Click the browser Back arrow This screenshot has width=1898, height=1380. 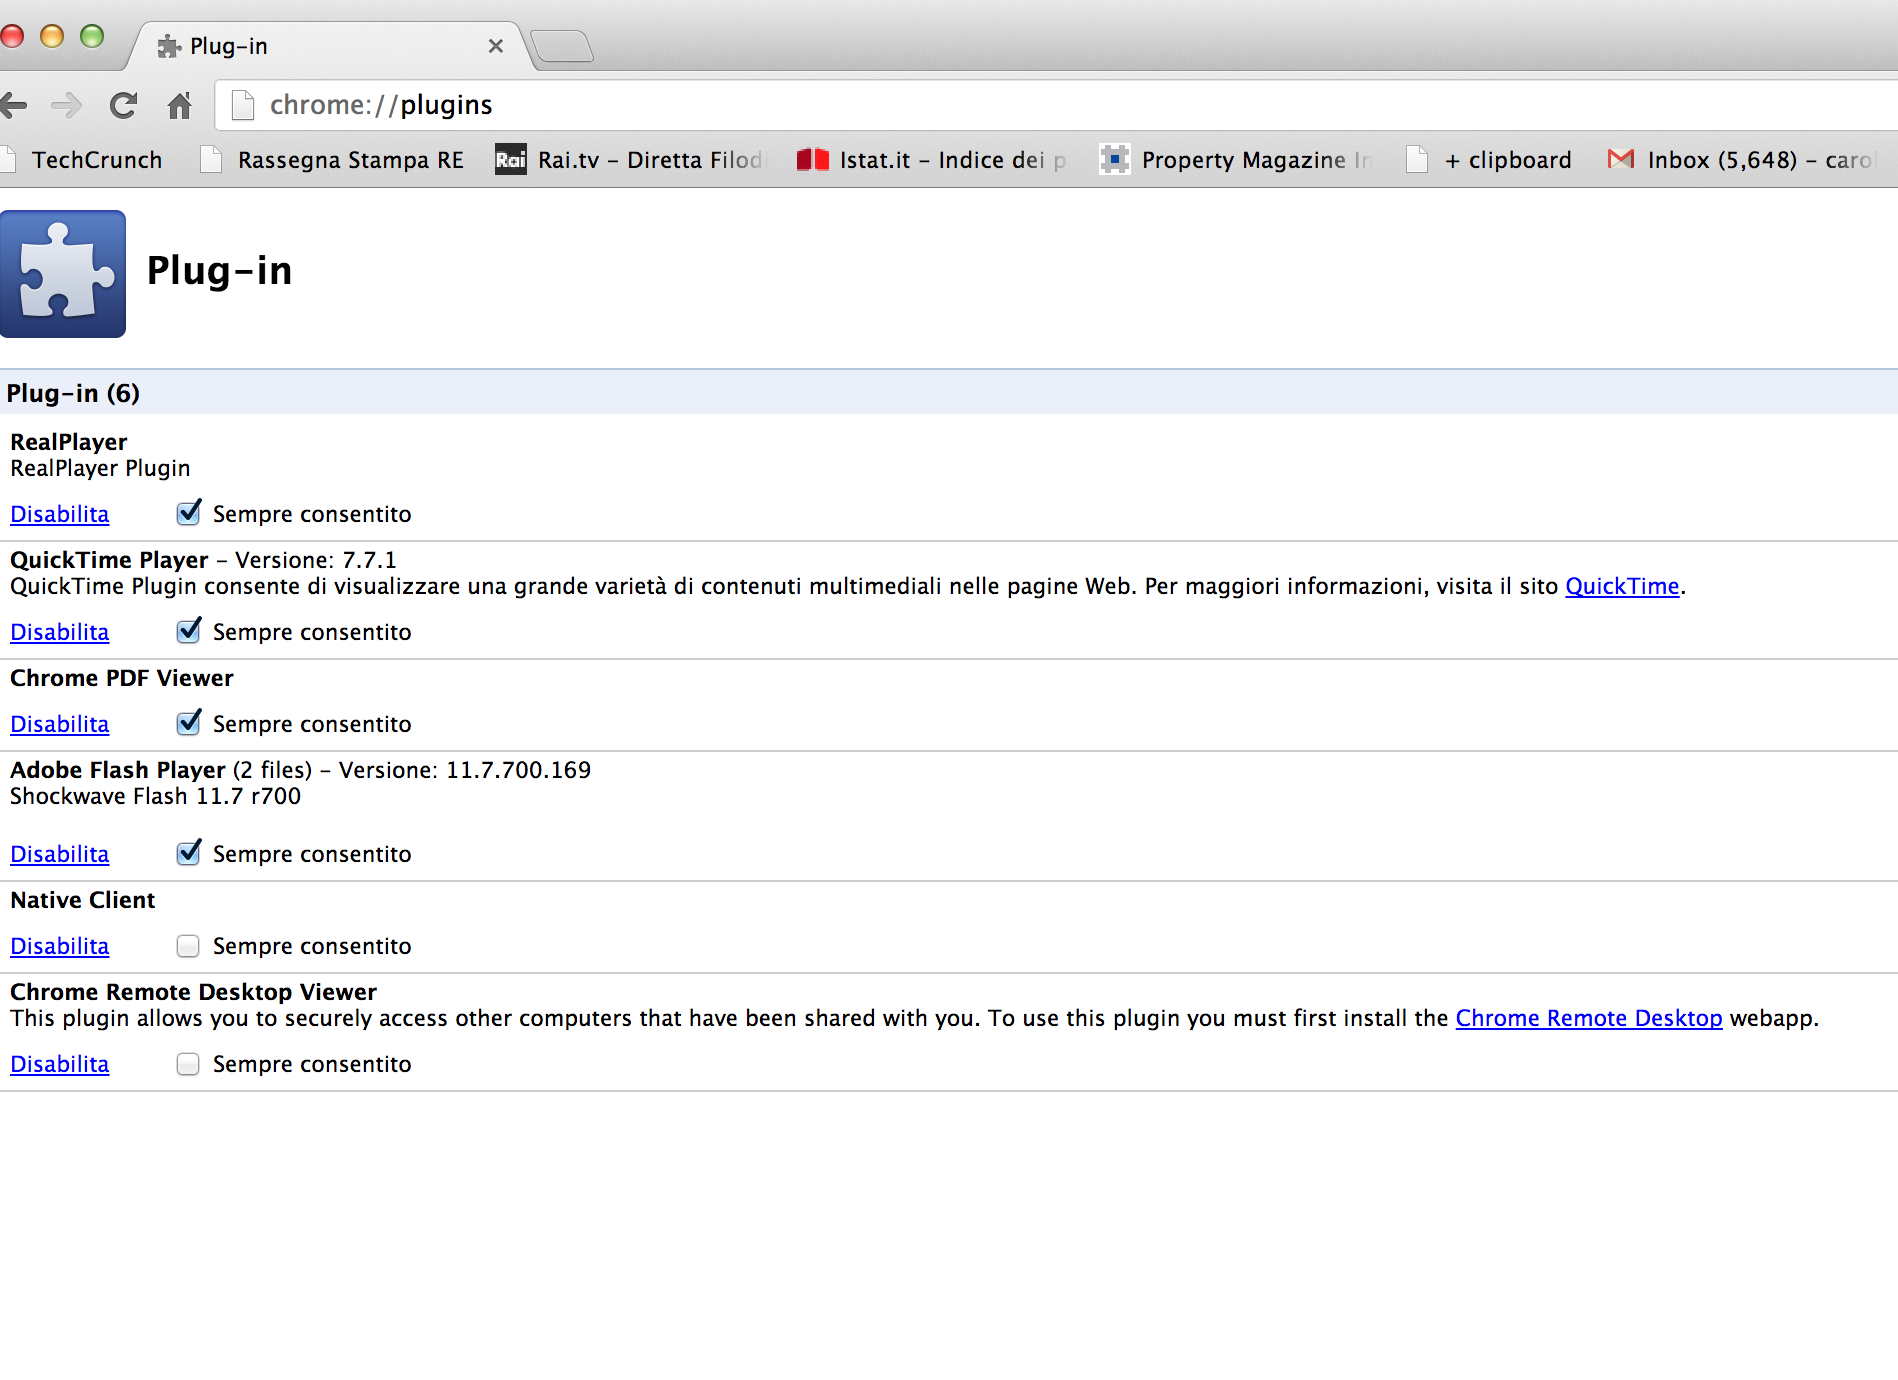13,105
